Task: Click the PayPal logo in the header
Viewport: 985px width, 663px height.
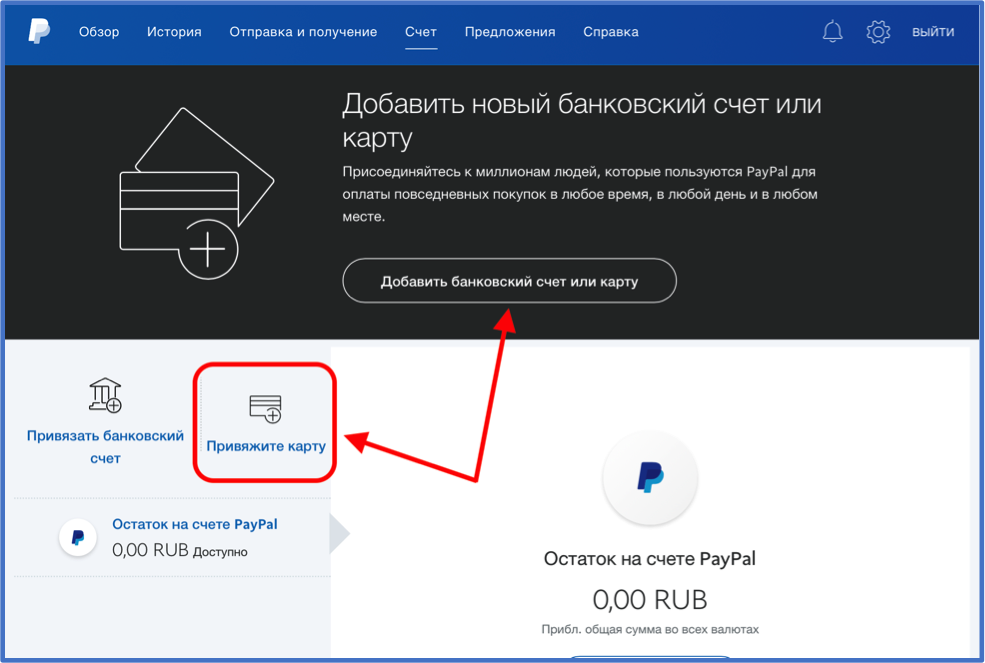Action: coord(39,32)
